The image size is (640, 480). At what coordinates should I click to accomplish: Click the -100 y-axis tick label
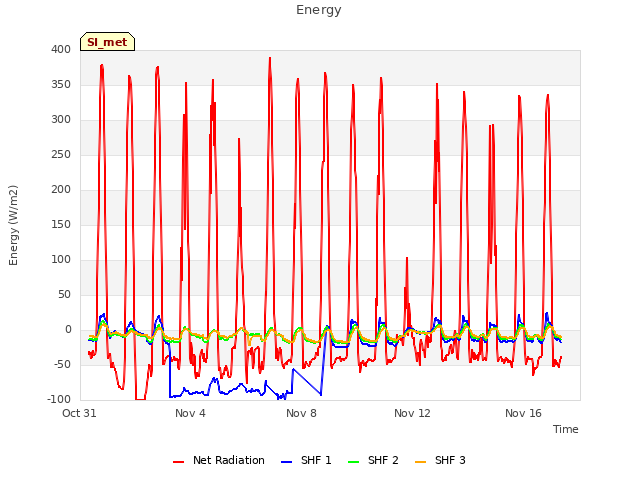pos(59,400)
